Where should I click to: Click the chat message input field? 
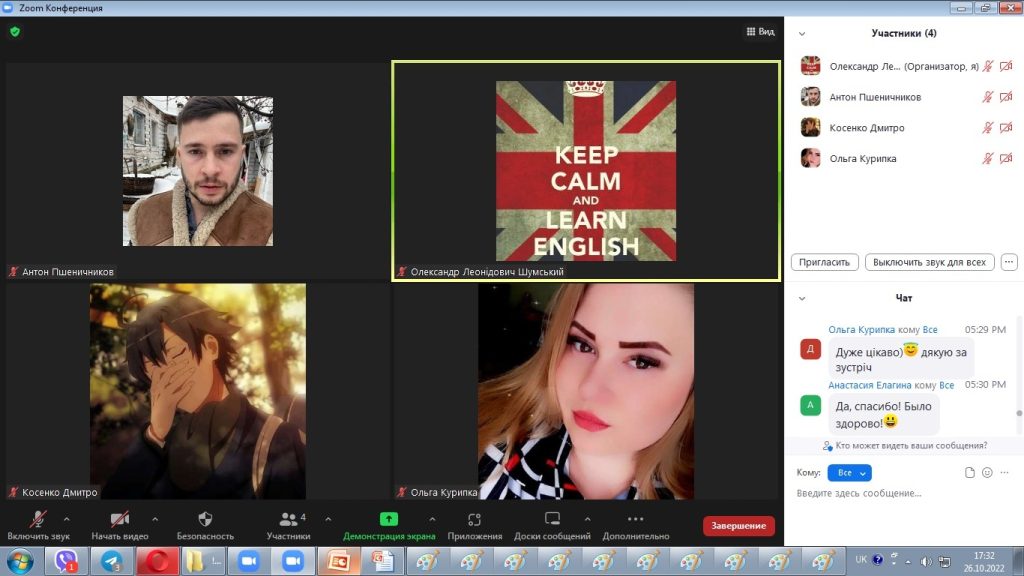(x=903, y=493)
